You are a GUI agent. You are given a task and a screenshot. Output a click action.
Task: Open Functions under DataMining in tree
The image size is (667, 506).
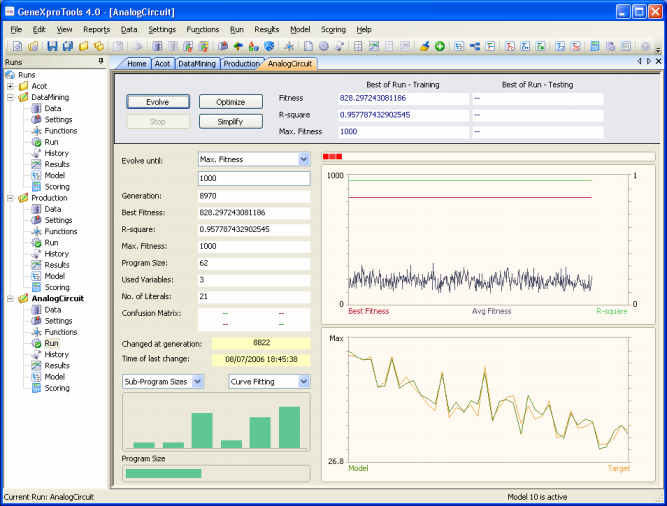pyautogui.click(x=61, y=131)
